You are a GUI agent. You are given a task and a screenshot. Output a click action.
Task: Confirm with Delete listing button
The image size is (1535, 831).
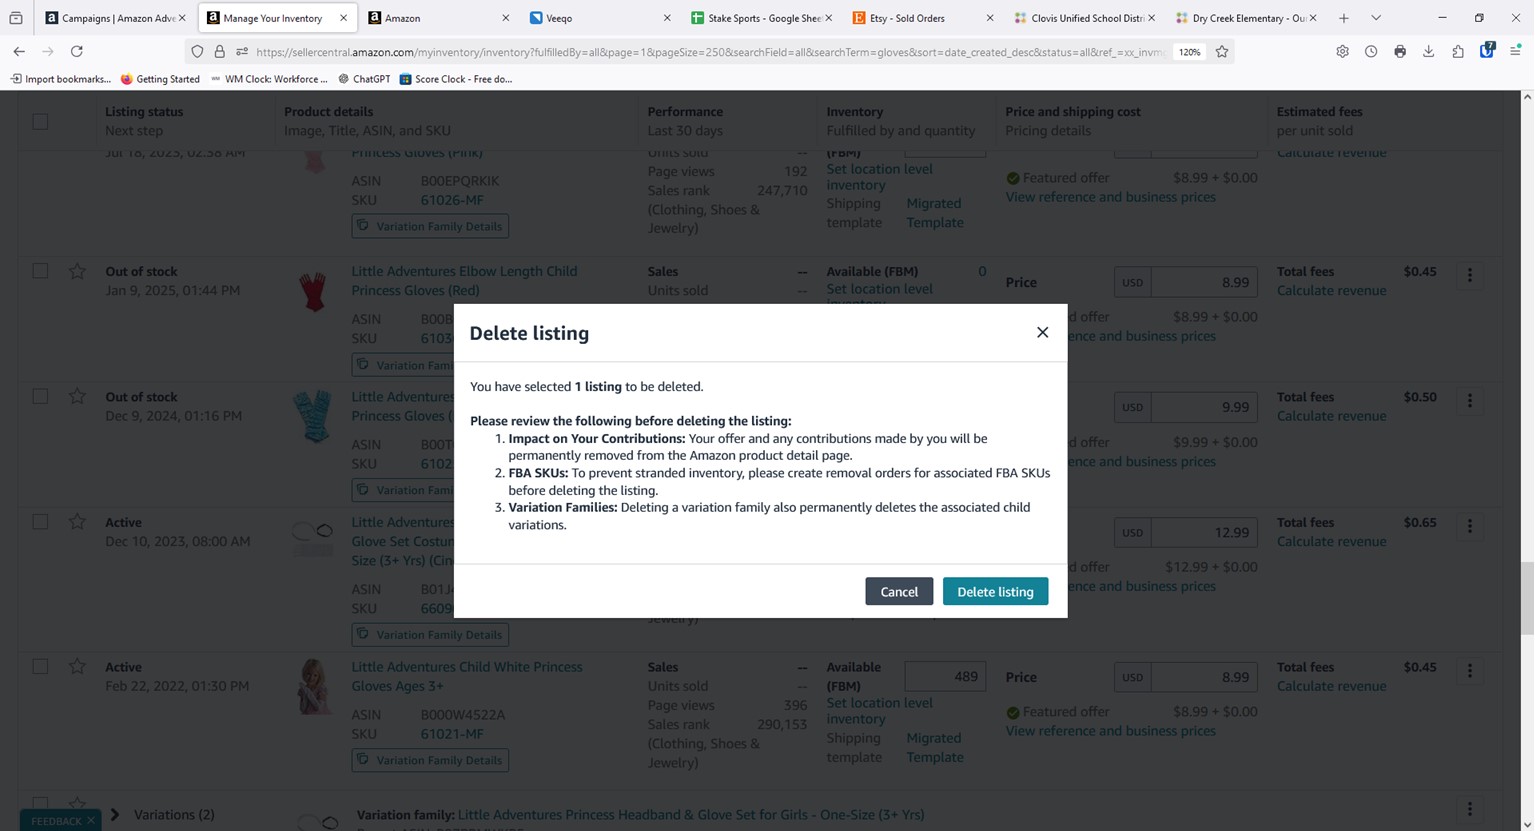[995, 591]
